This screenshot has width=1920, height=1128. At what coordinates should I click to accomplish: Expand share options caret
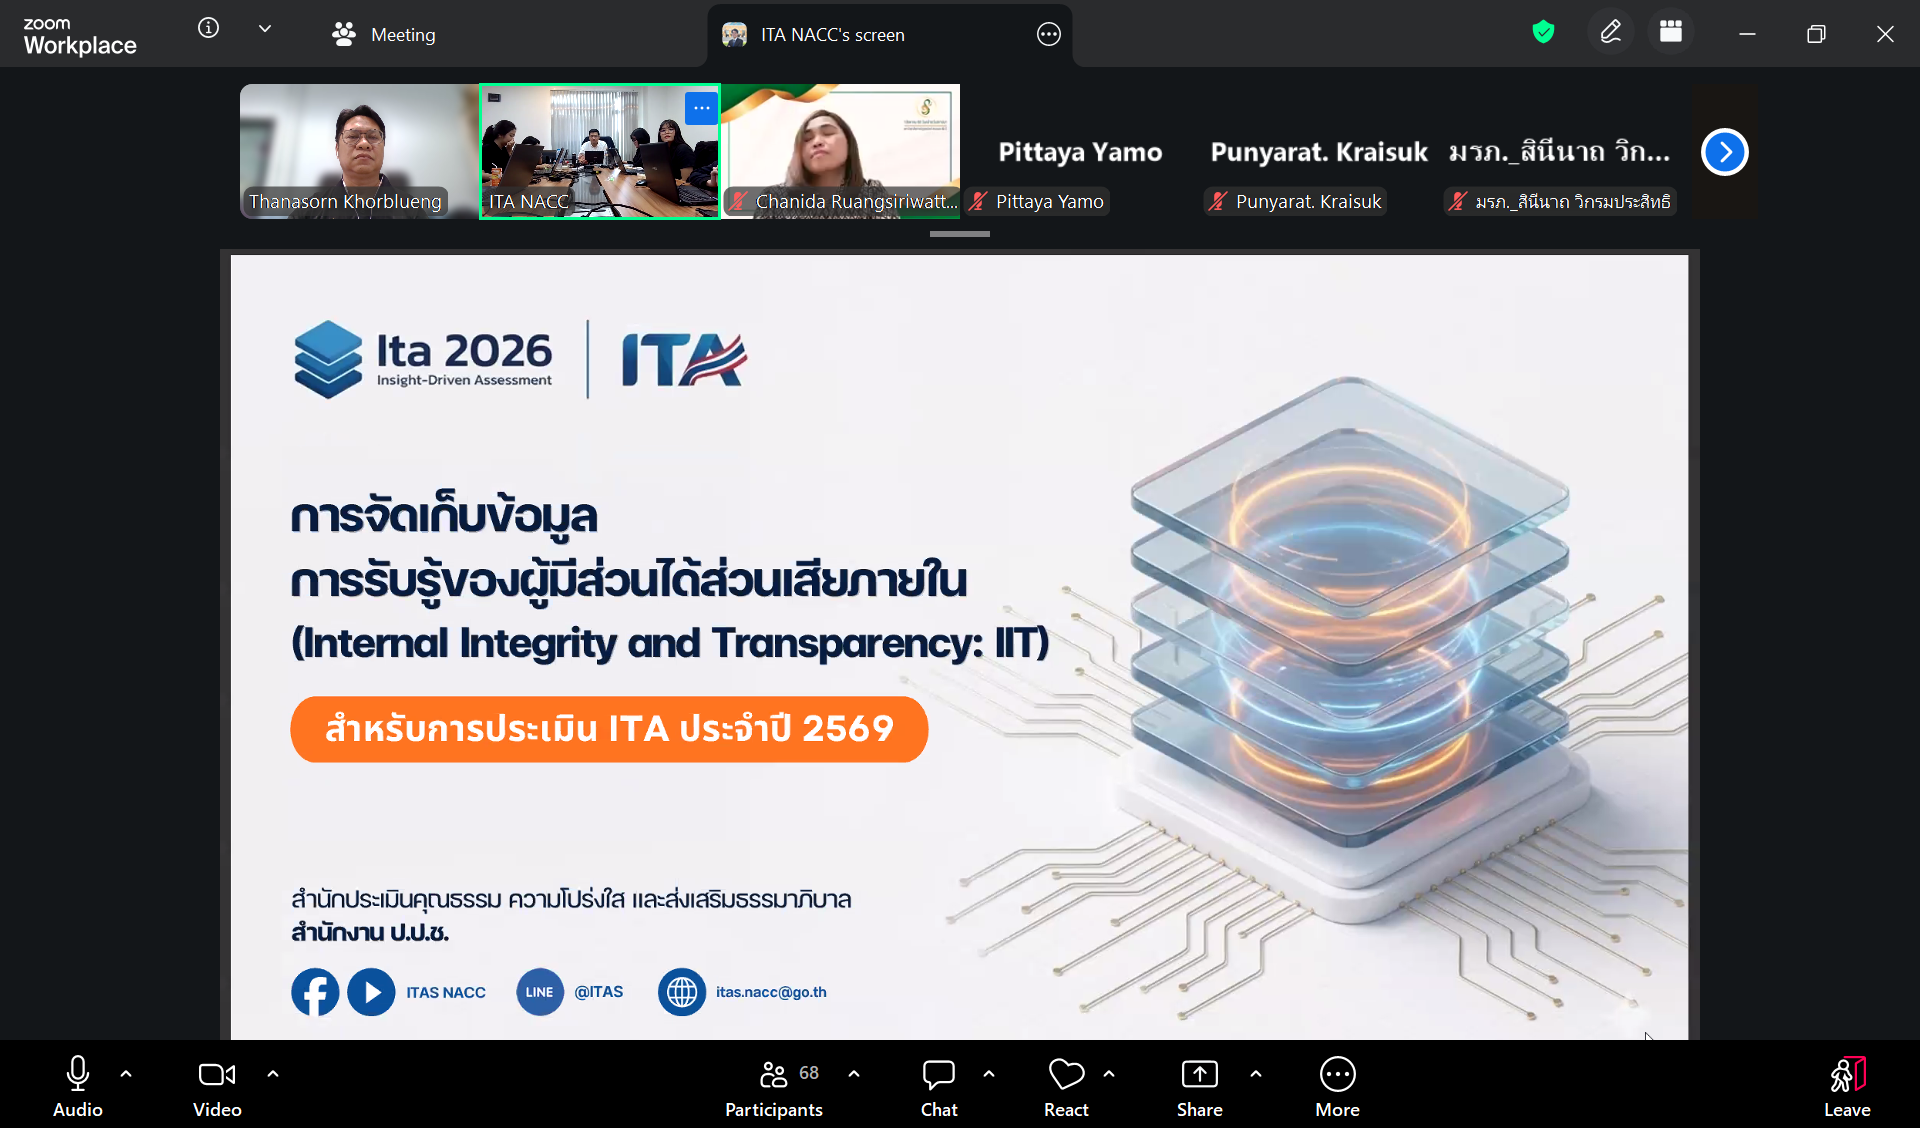[x=1256, y=1074]
